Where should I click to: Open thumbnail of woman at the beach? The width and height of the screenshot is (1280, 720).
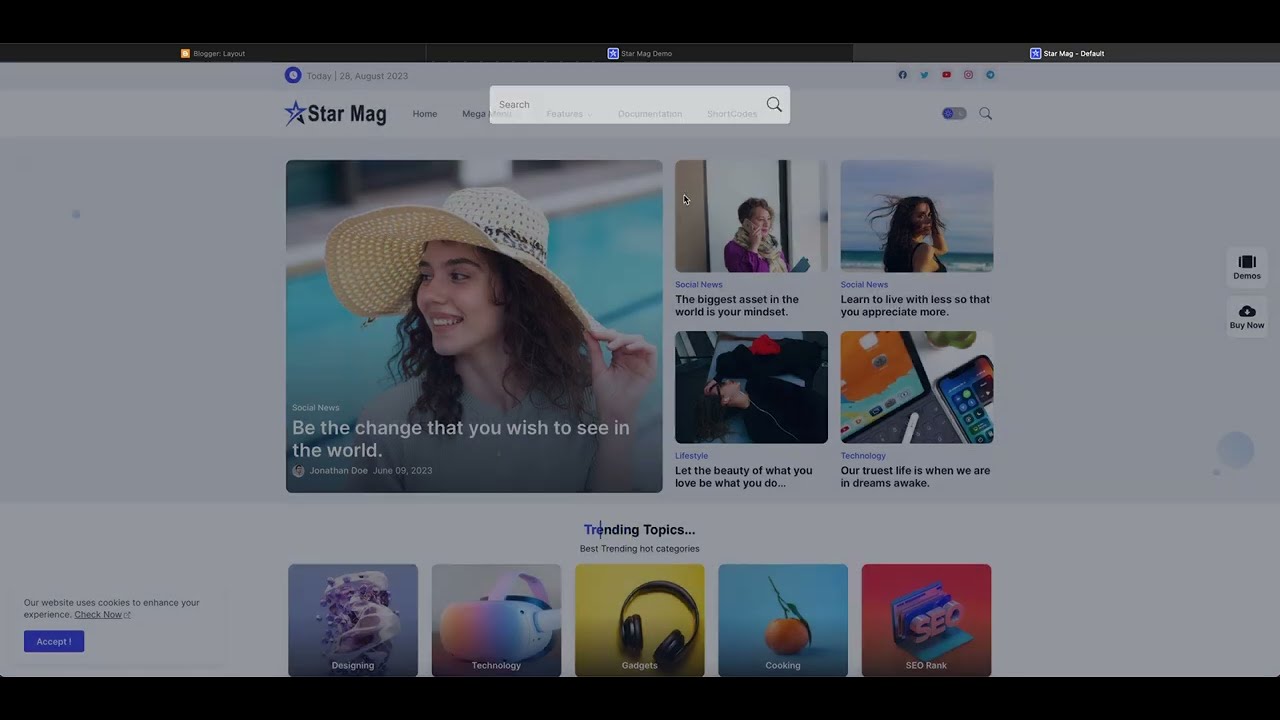point(917,216)
